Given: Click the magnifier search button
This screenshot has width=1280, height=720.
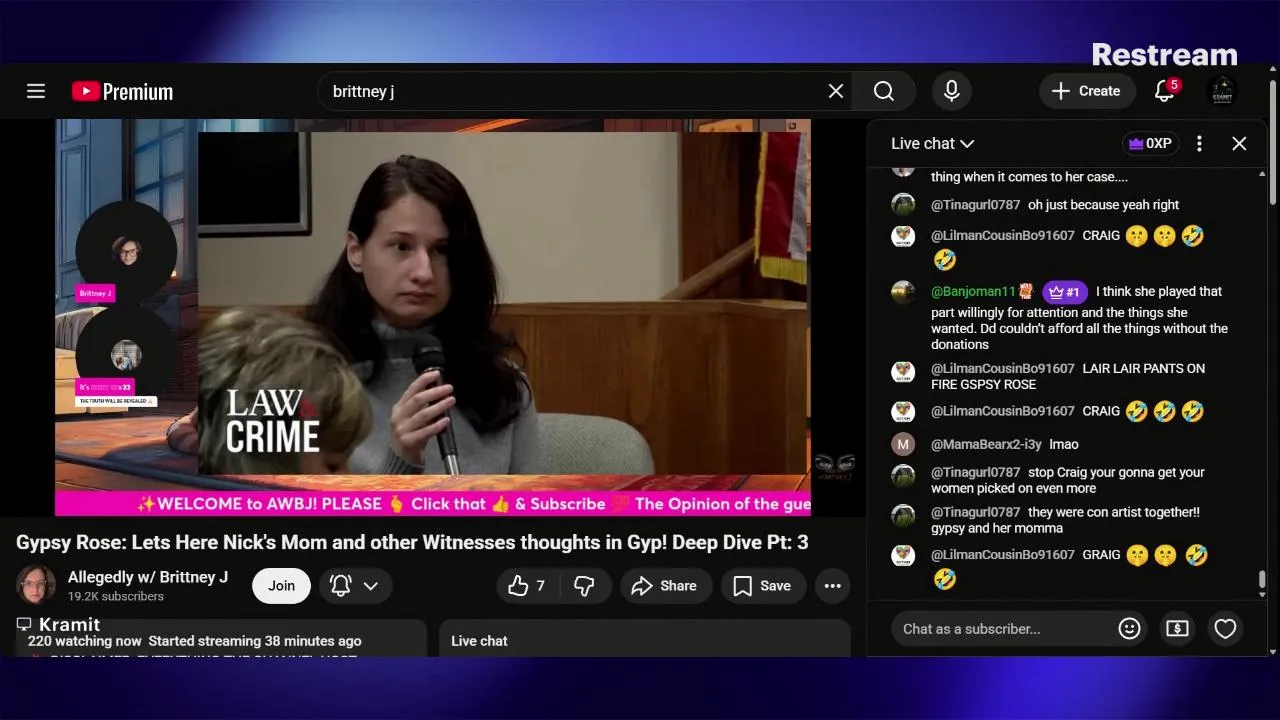Looking at the screenshot, I should coord(884,91).
